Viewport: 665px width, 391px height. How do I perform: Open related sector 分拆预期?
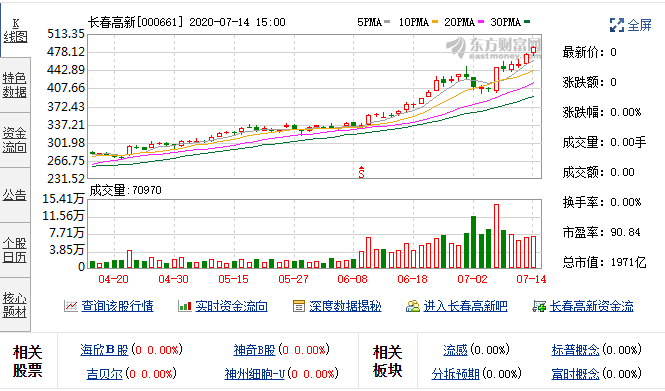(455, 374)
